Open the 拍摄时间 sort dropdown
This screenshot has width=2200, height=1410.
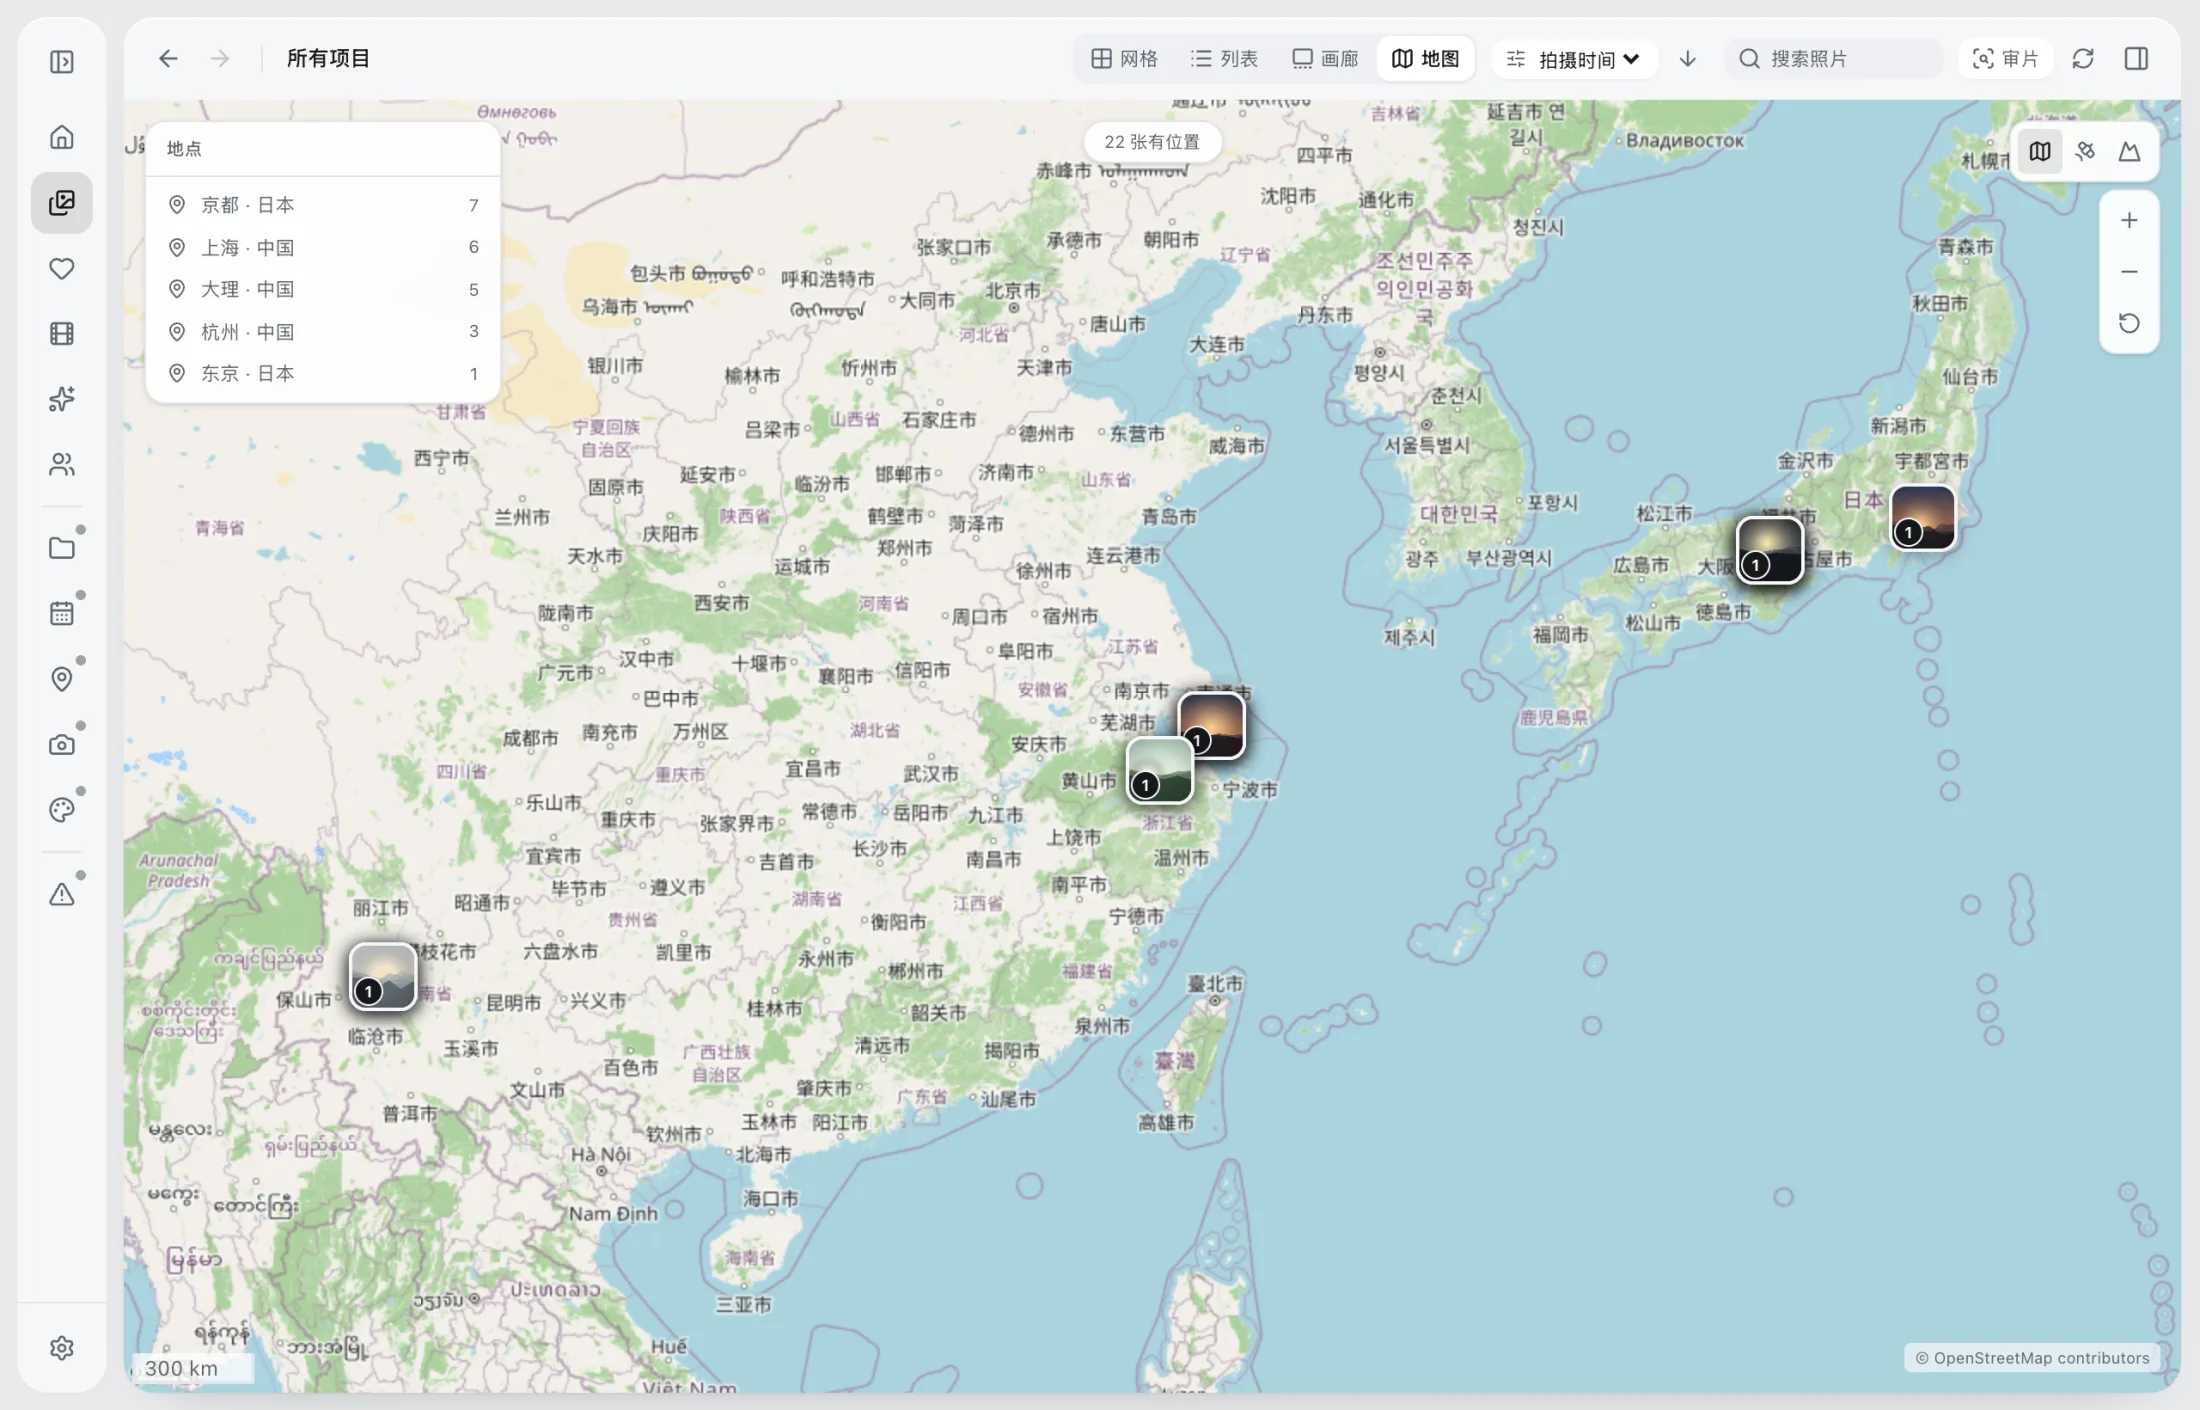coord(1573,59)
